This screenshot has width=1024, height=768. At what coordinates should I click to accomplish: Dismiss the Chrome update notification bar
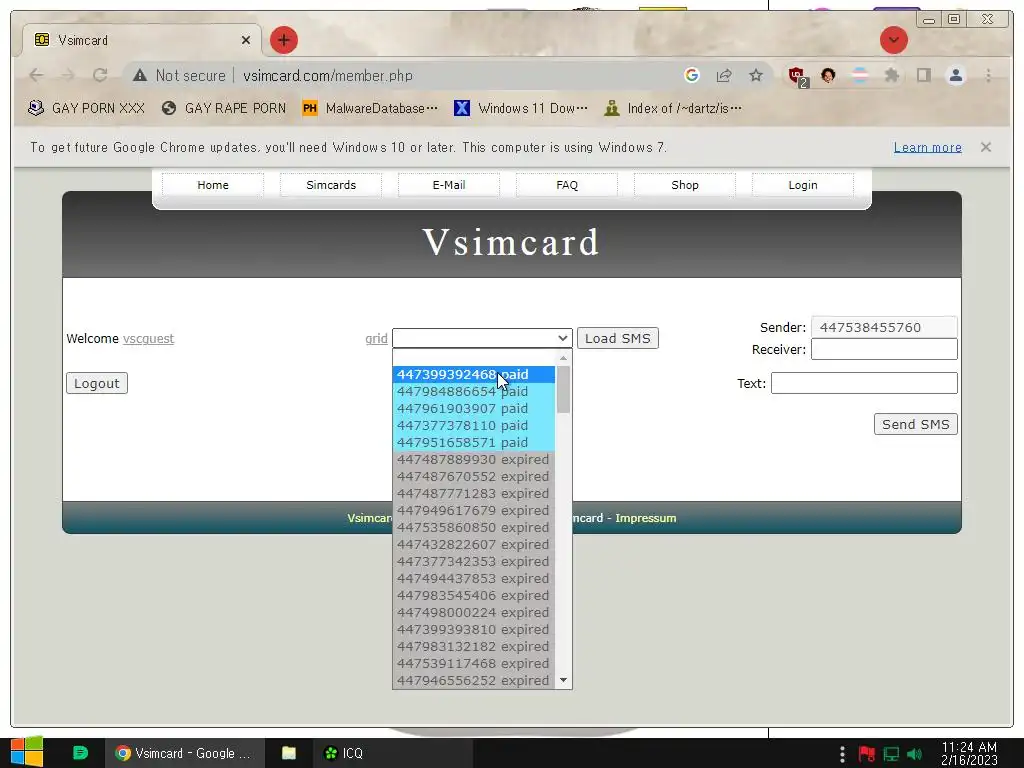985,148
